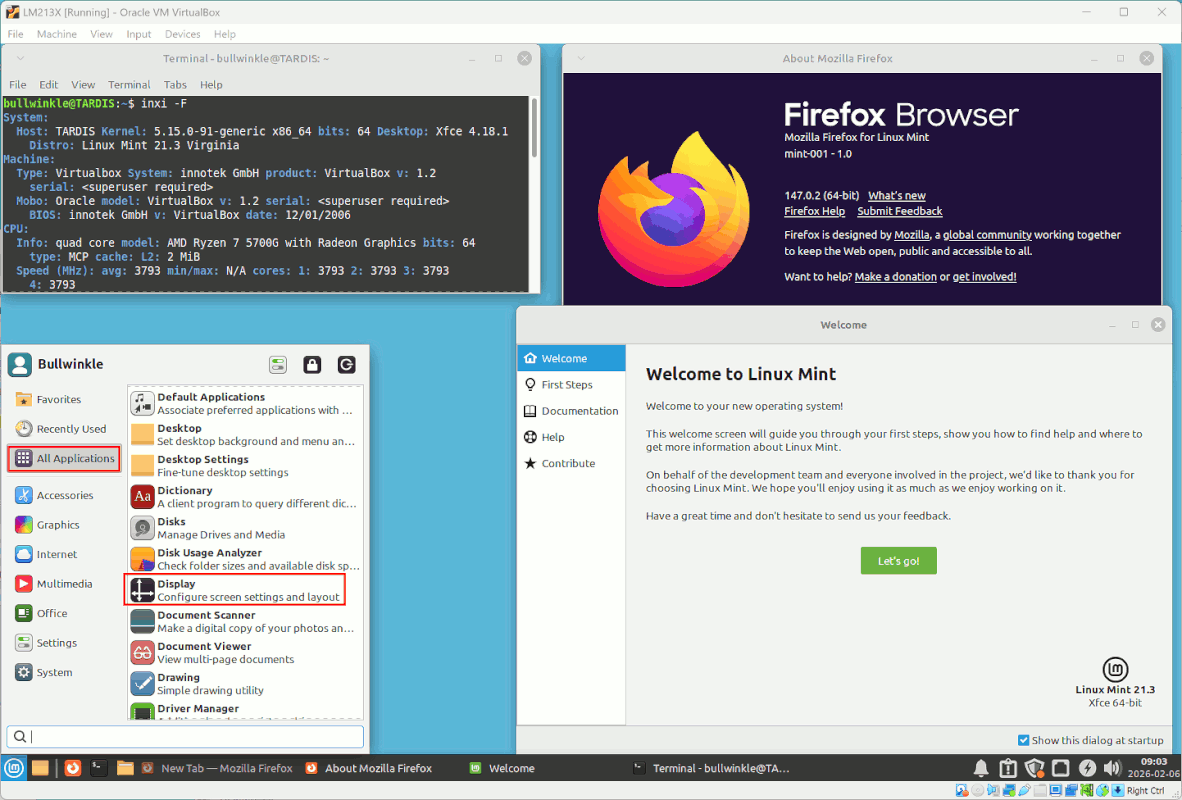Click the menu search input field

tap(185, 737)
